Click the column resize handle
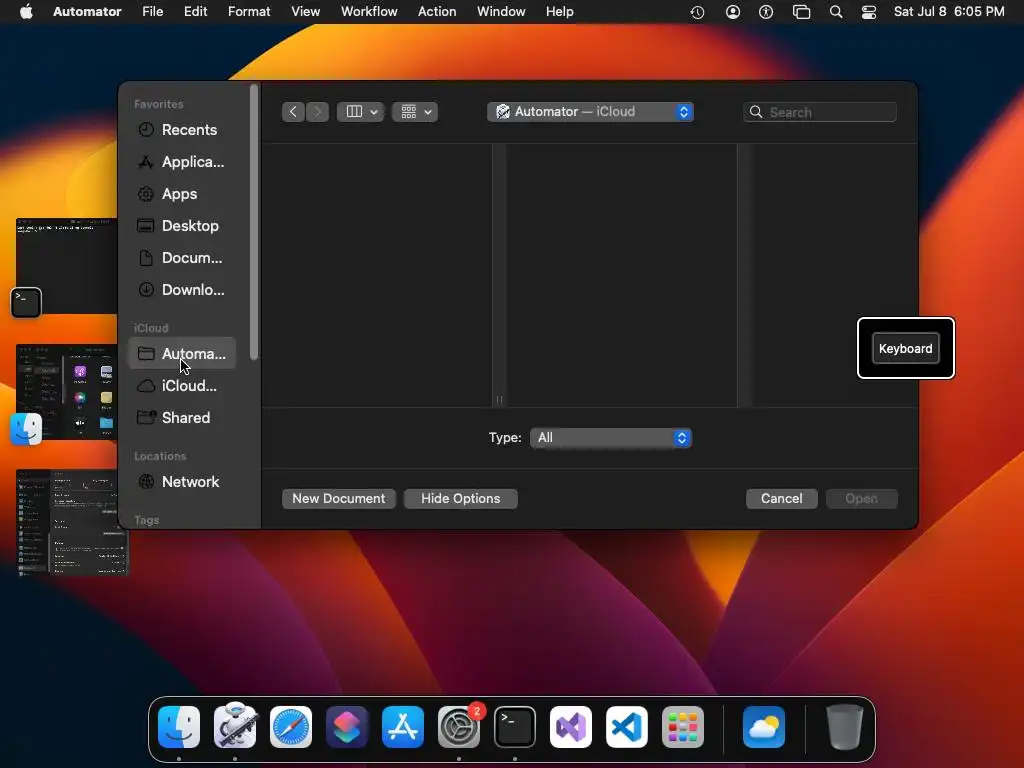1024x768 pixels. pos(499,400)
